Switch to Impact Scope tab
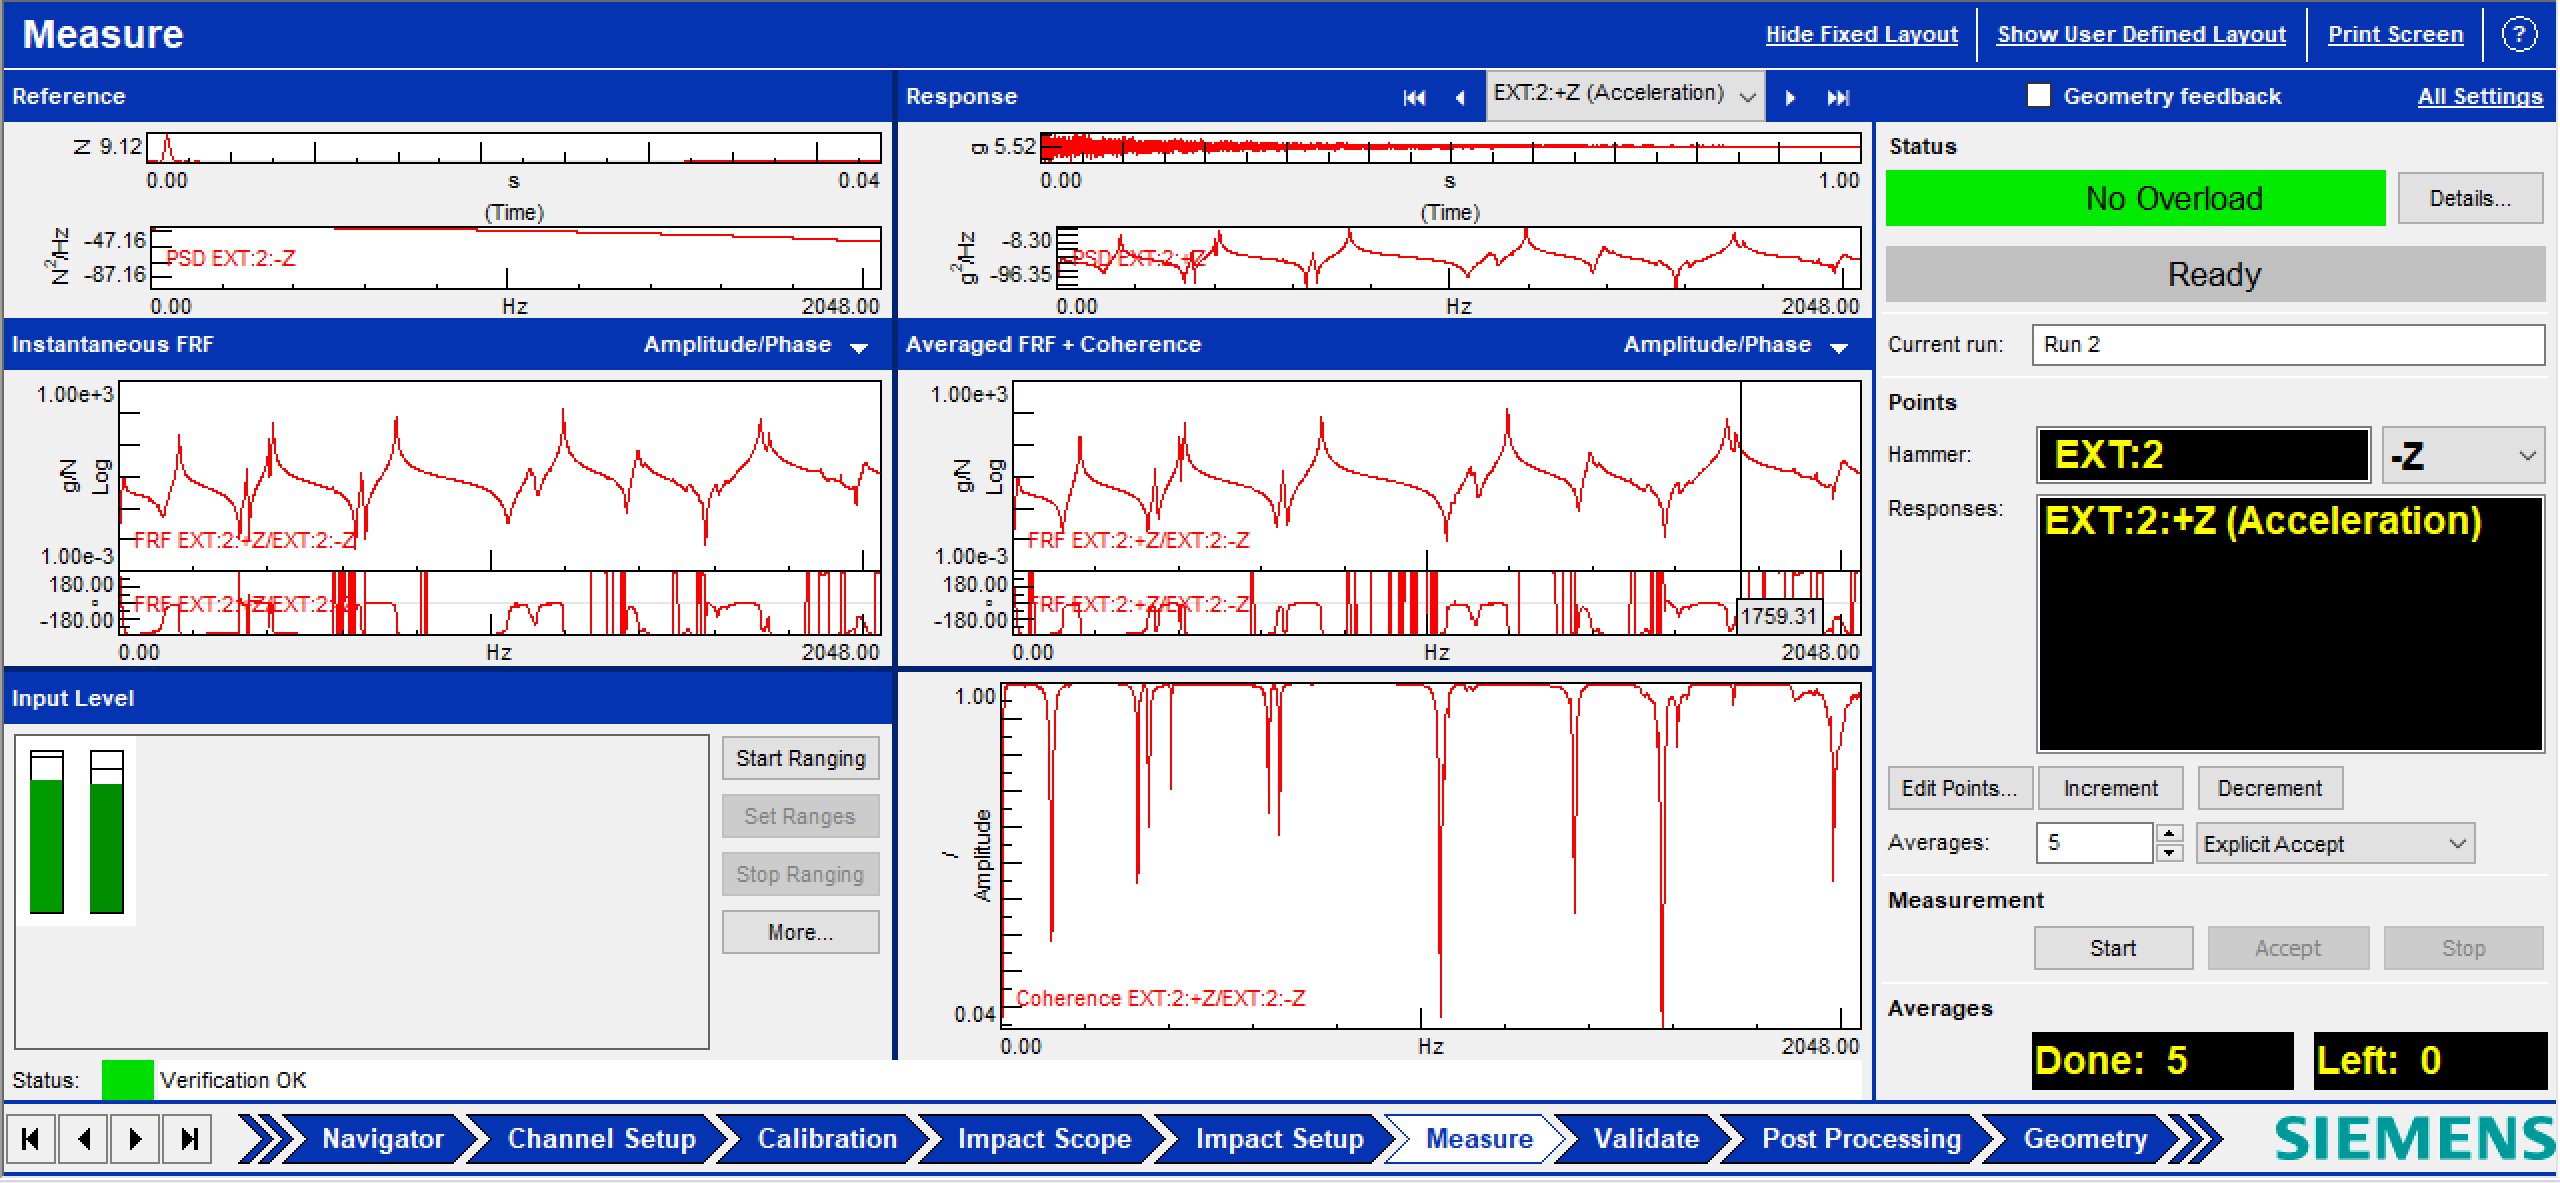 1044,1139
